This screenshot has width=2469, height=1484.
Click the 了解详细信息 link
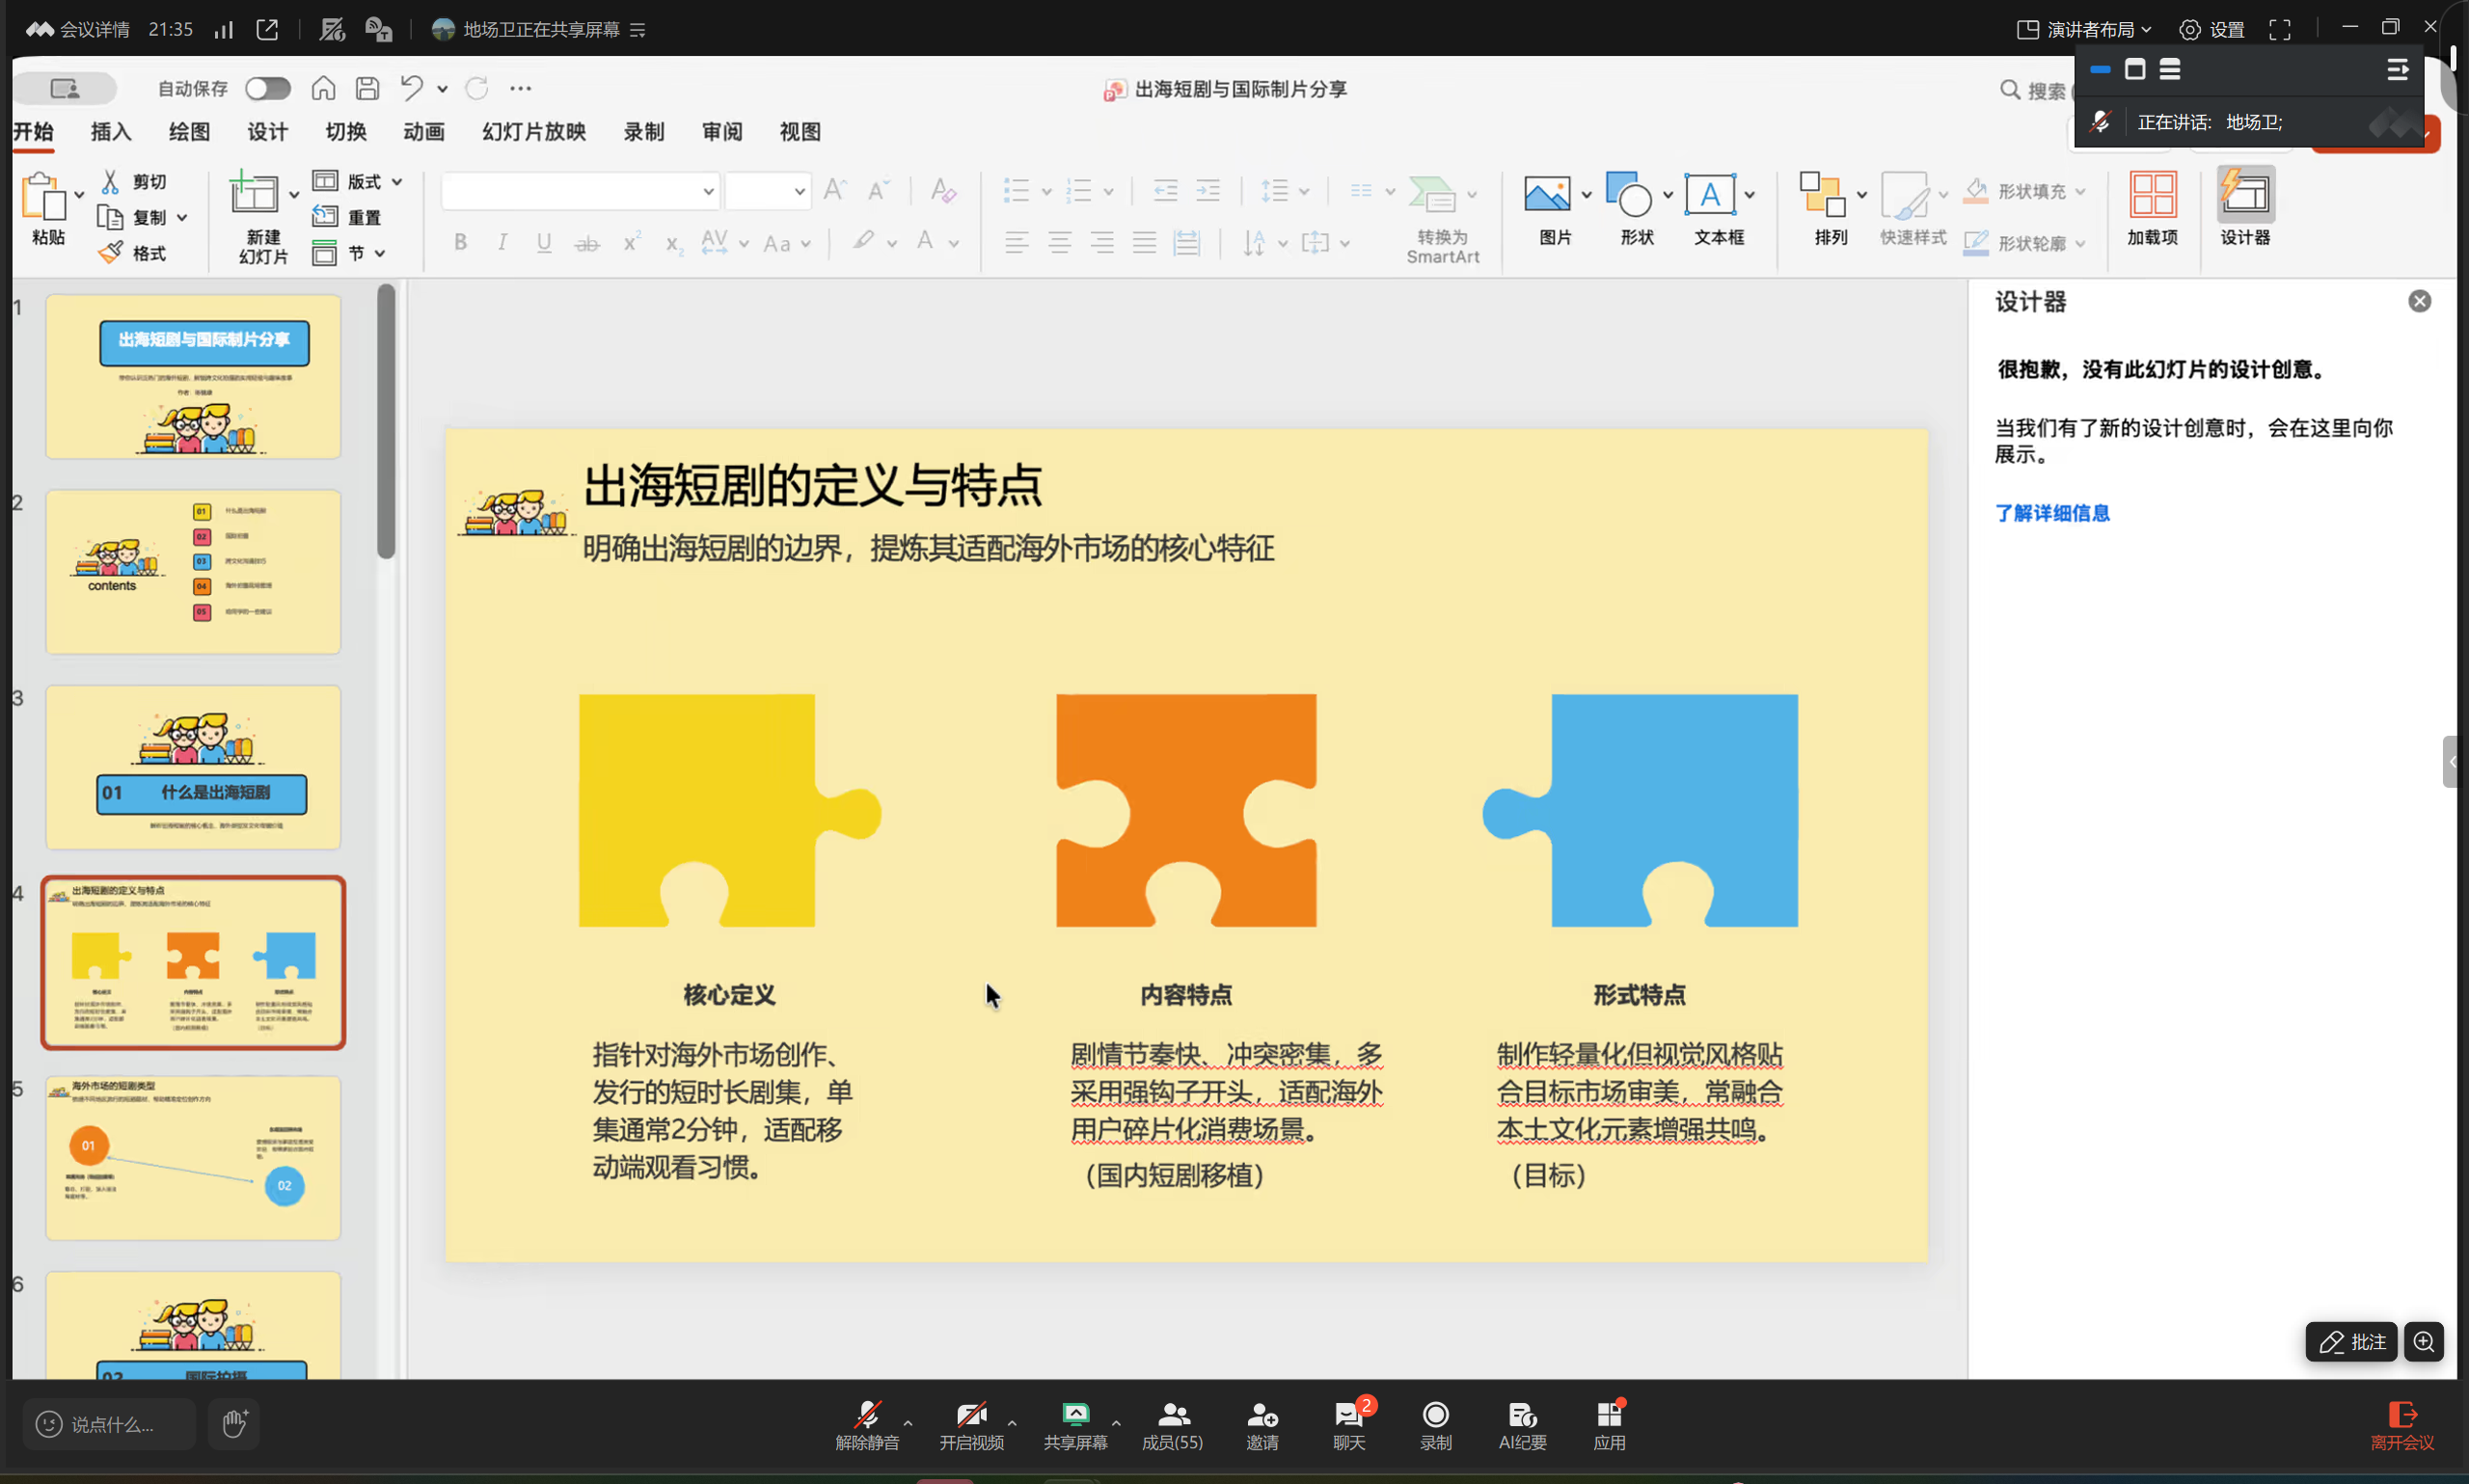tap(2052, 513)
